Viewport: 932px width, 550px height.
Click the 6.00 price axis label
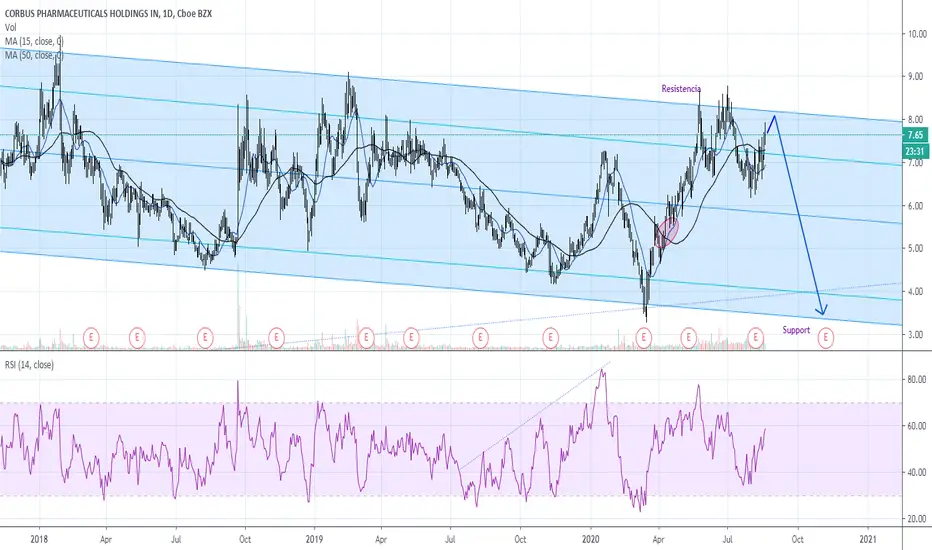pyautogui.click(x=915, y=206)
